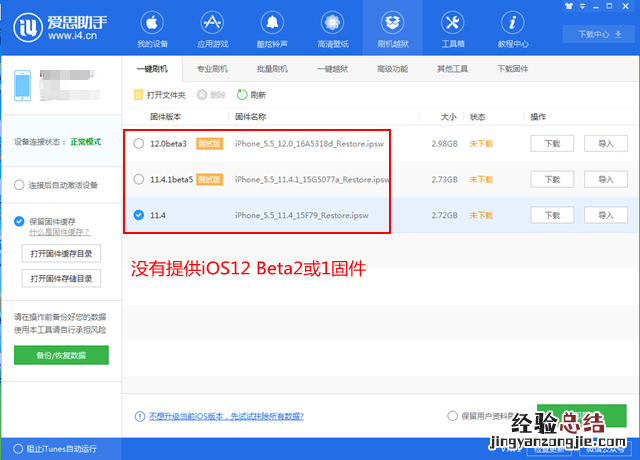Click 下载 for the 12.0beta3 firmware
Screen dimensions: 640x460
pyautogui.click(x=552, y=144)
